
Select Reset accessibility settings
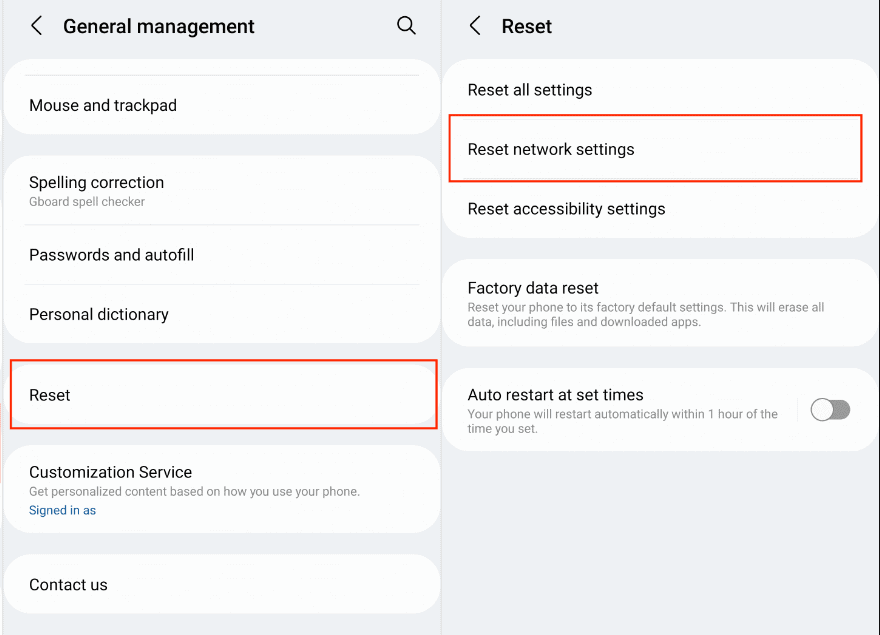[x=566, y=209]
